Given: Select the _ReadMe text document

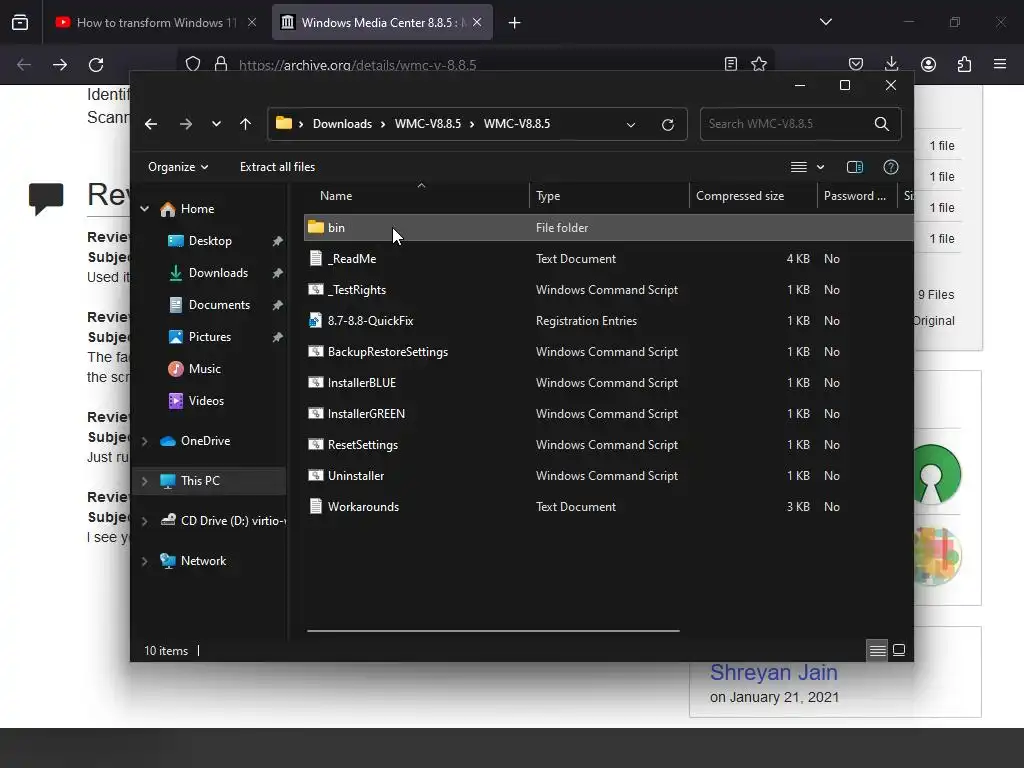Looking at the screenshot, I should [609, 259].
